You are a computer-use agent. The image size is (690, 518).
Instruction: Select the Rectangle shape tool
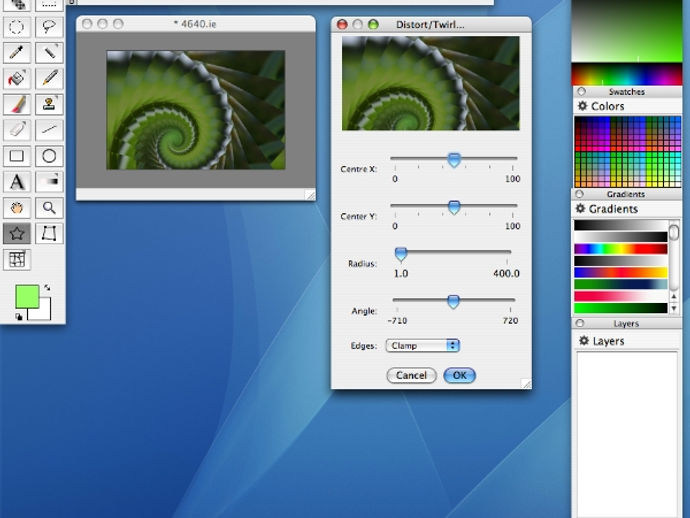[17, 156]
